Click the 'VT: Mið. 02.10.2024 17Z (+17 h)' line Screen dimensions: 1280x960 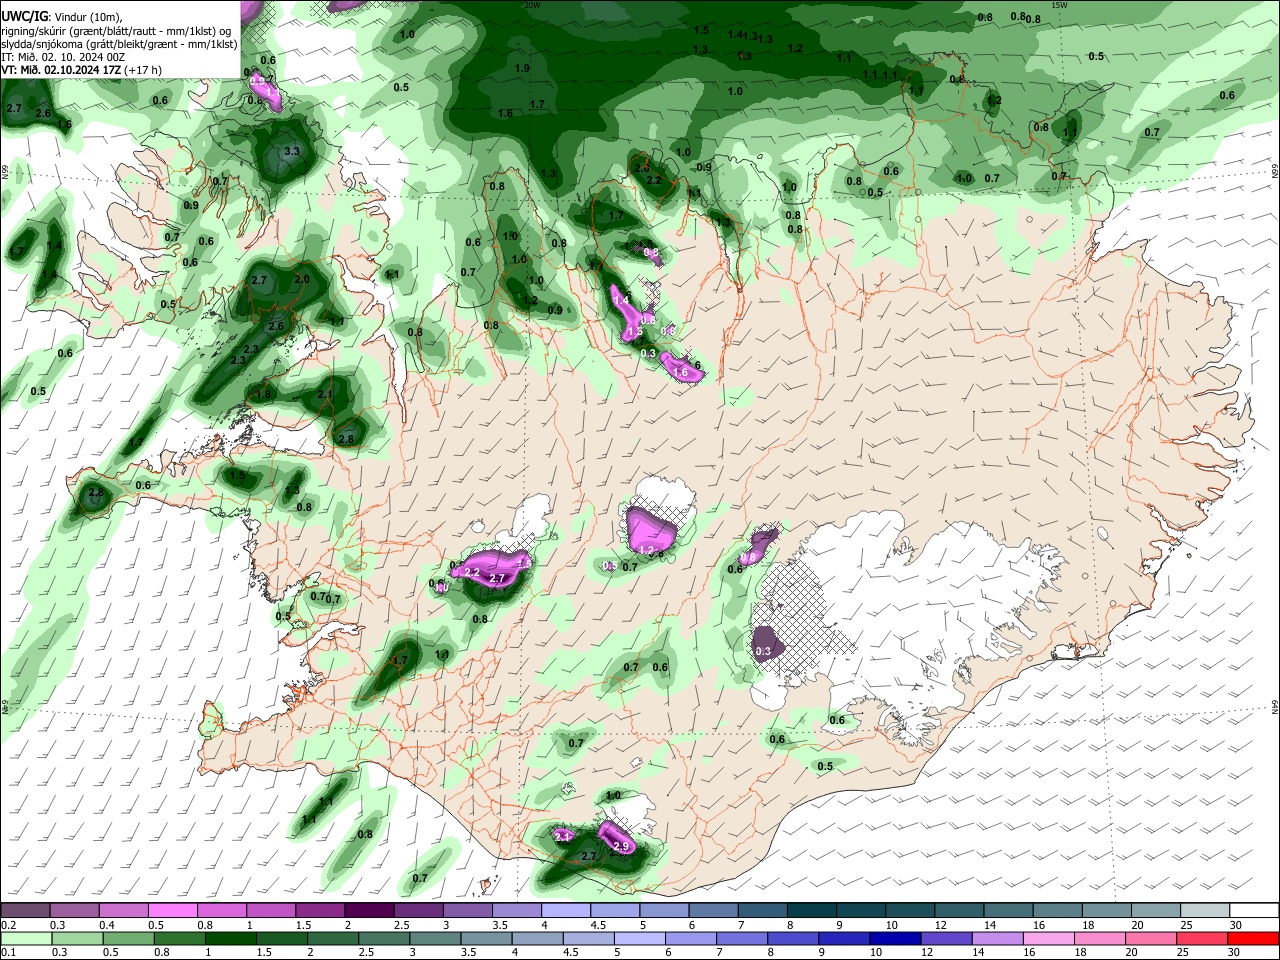click(81, 70)
